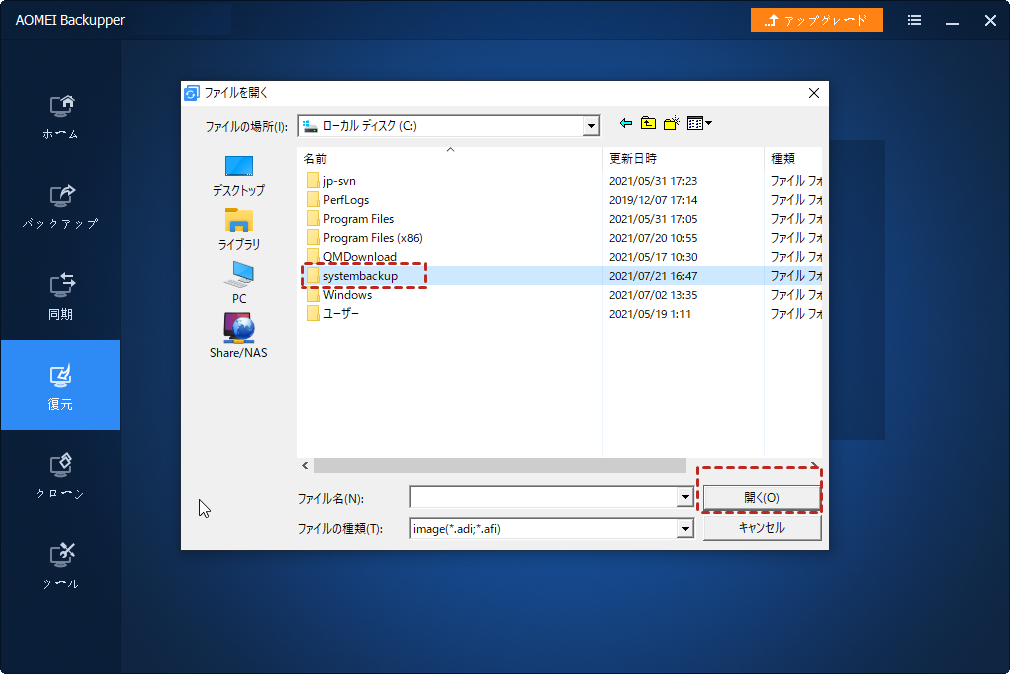Click the date 2021/05/31 17:23
Screen dimensions: 1010x674
tap(653, 181)
